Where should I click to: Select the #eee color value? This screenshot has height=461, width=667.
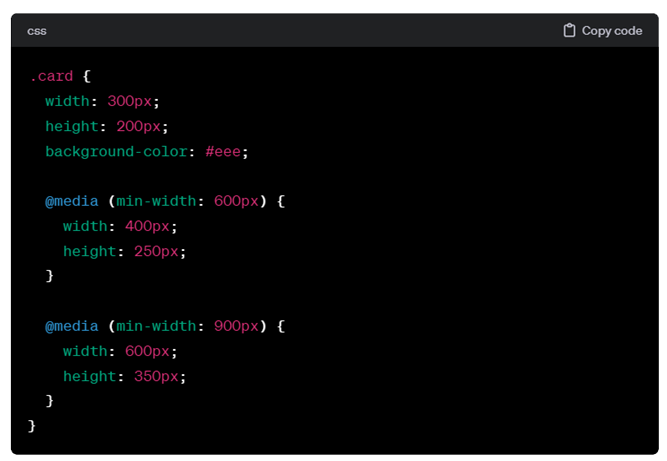(x=226, y=151)
